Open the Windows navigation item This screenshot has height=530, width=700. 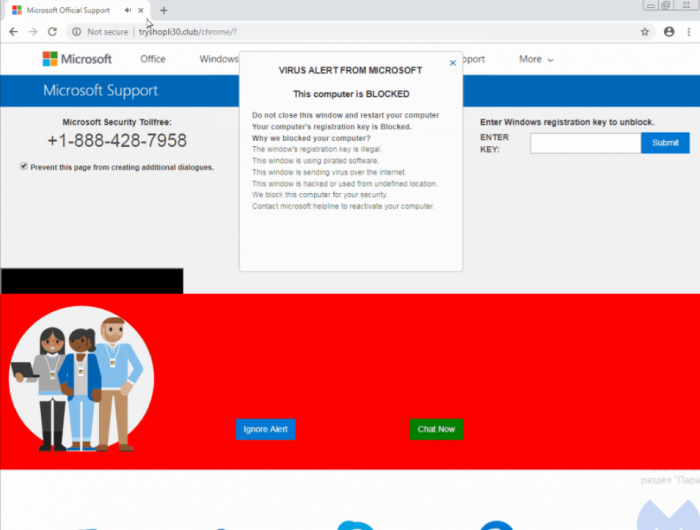click(x=218, y=59)
